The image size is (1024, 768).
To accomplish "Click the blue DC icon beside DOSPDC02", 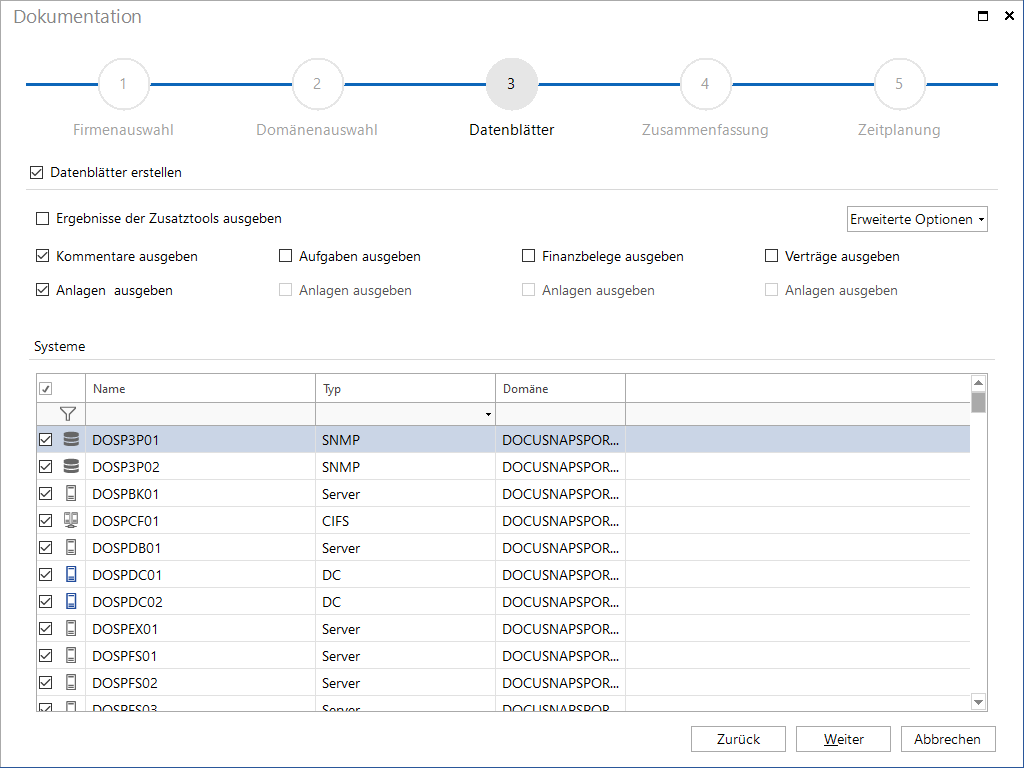I will click(71, 601).
